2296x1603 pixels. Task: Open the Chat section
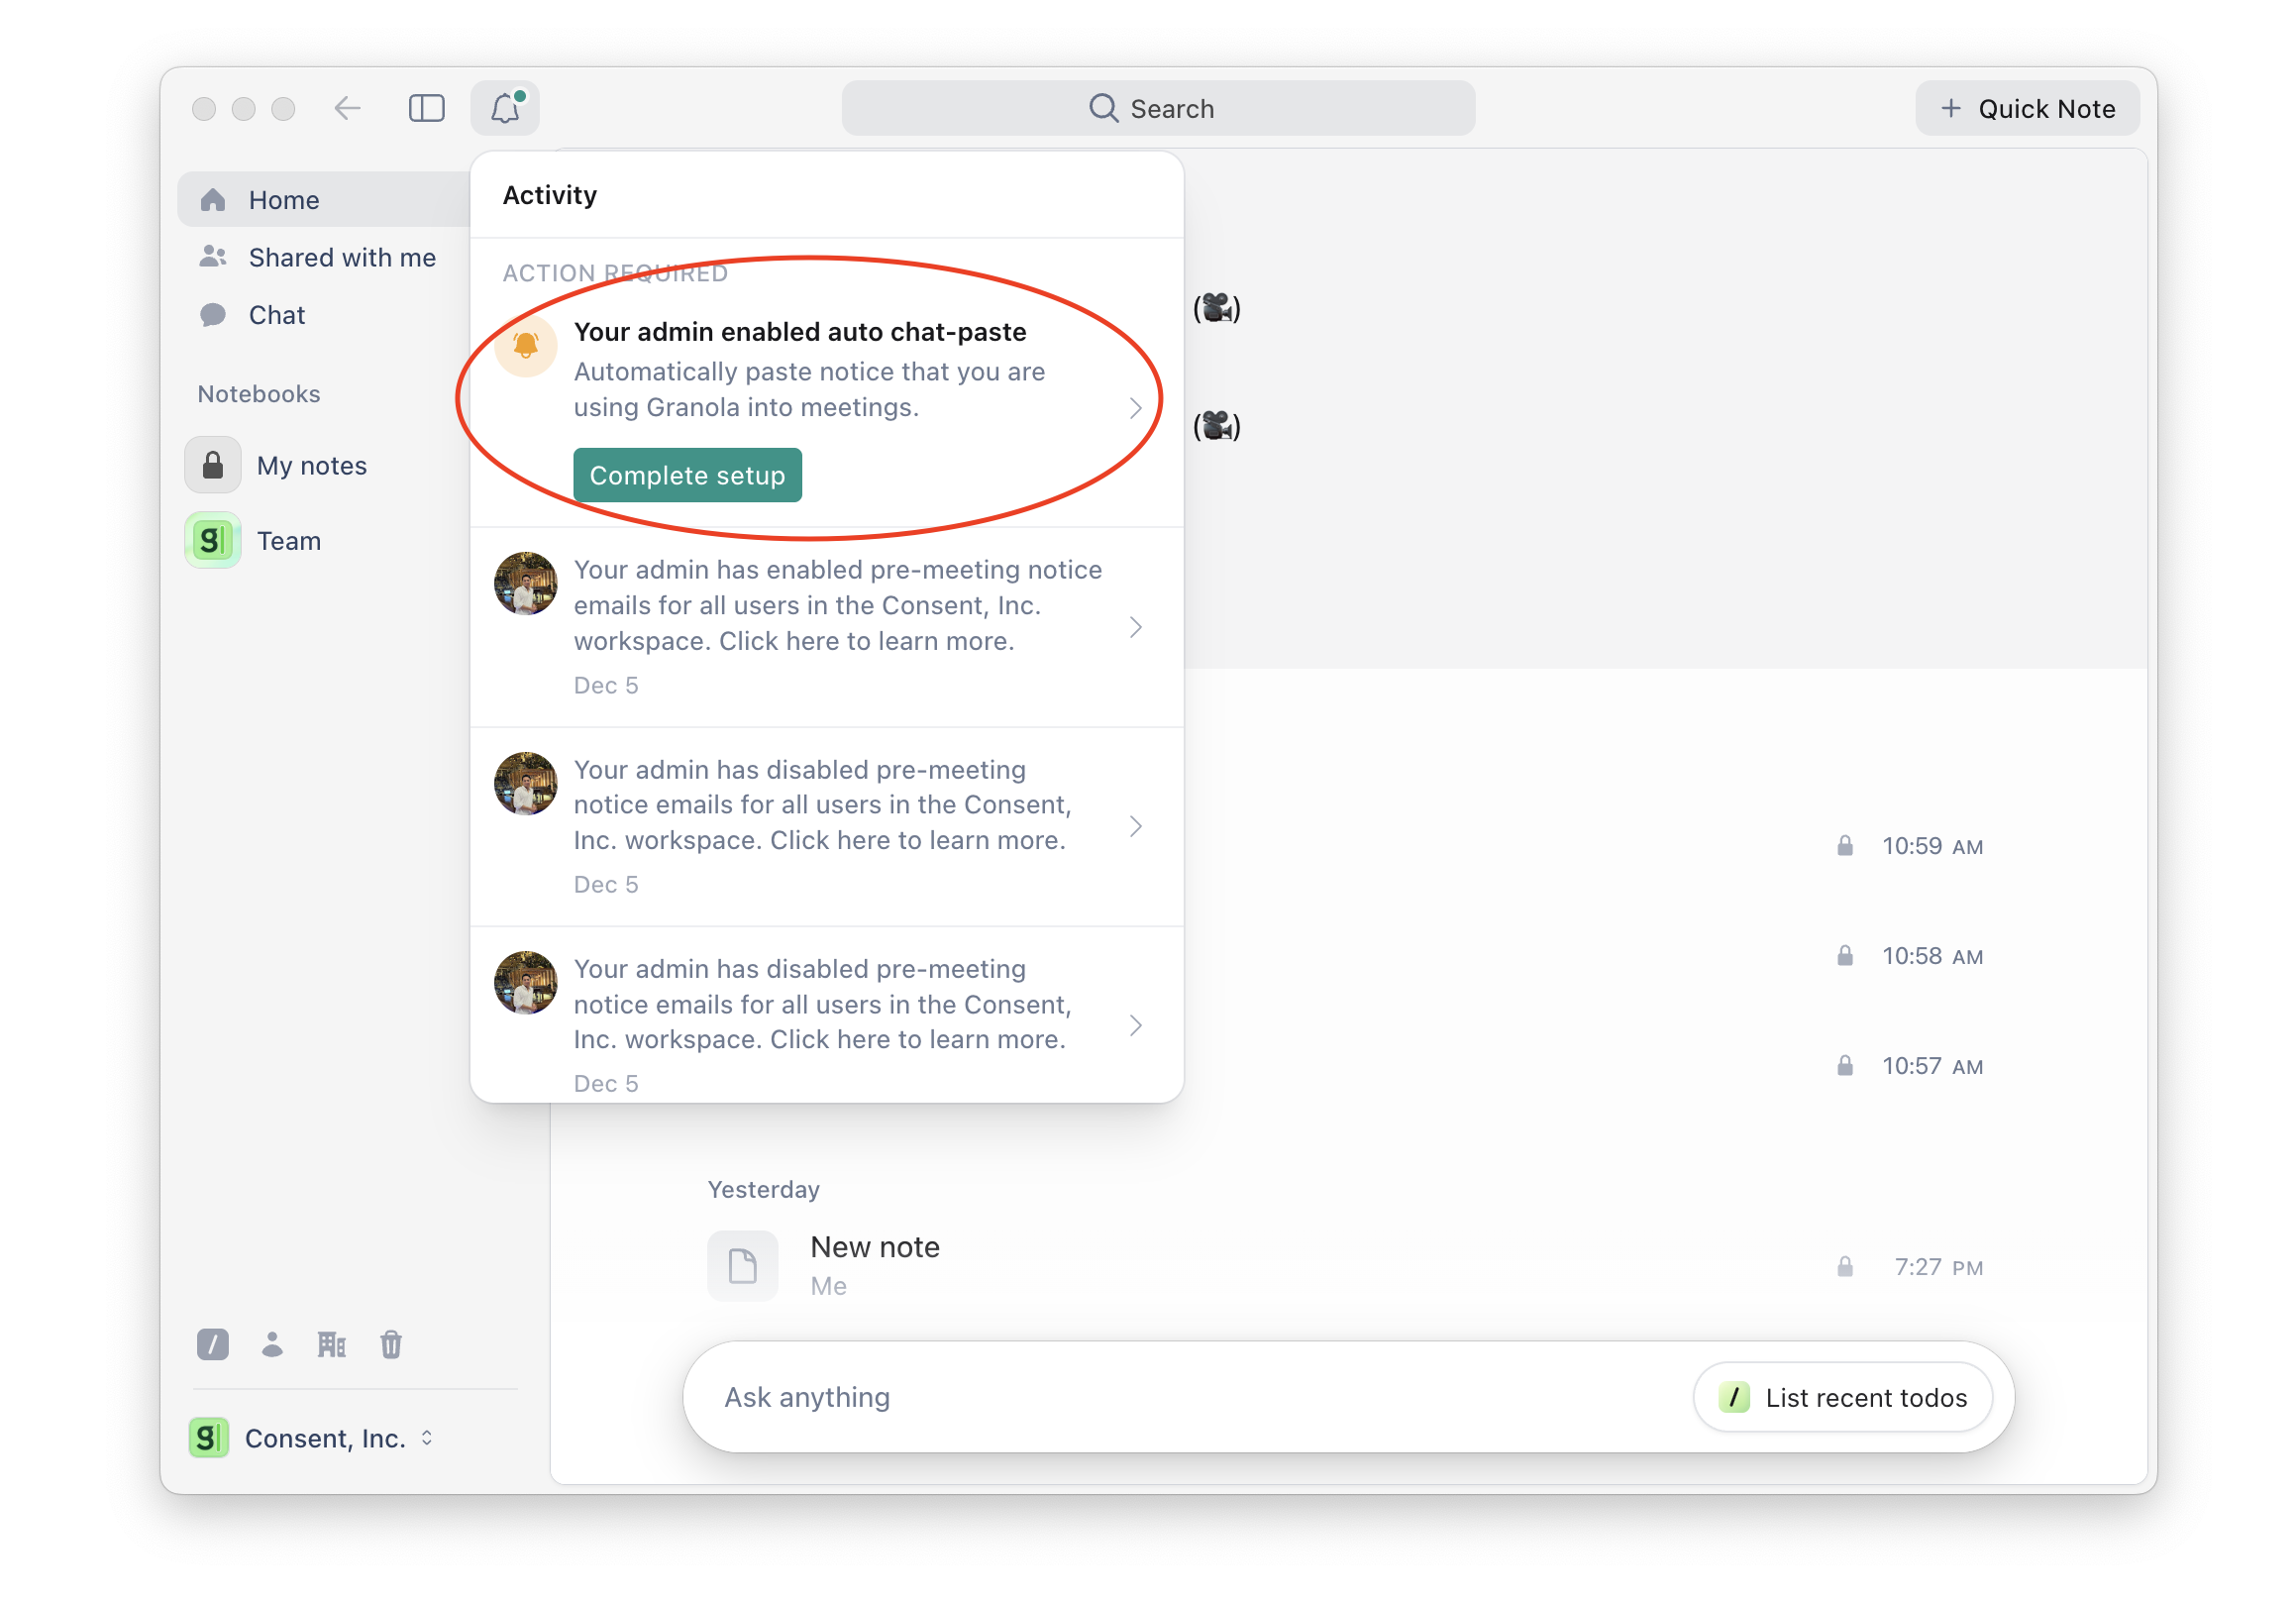pos(276,315)
